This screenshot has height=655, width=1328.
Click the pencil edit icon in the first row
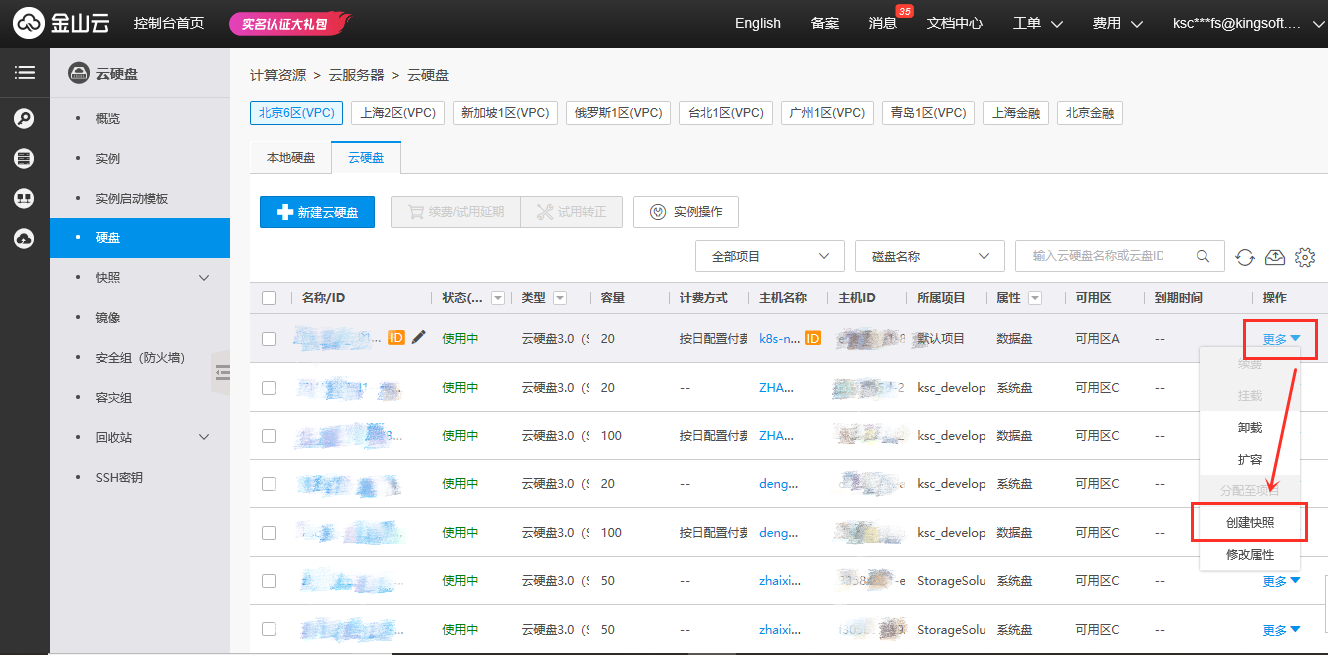point(418,338)
